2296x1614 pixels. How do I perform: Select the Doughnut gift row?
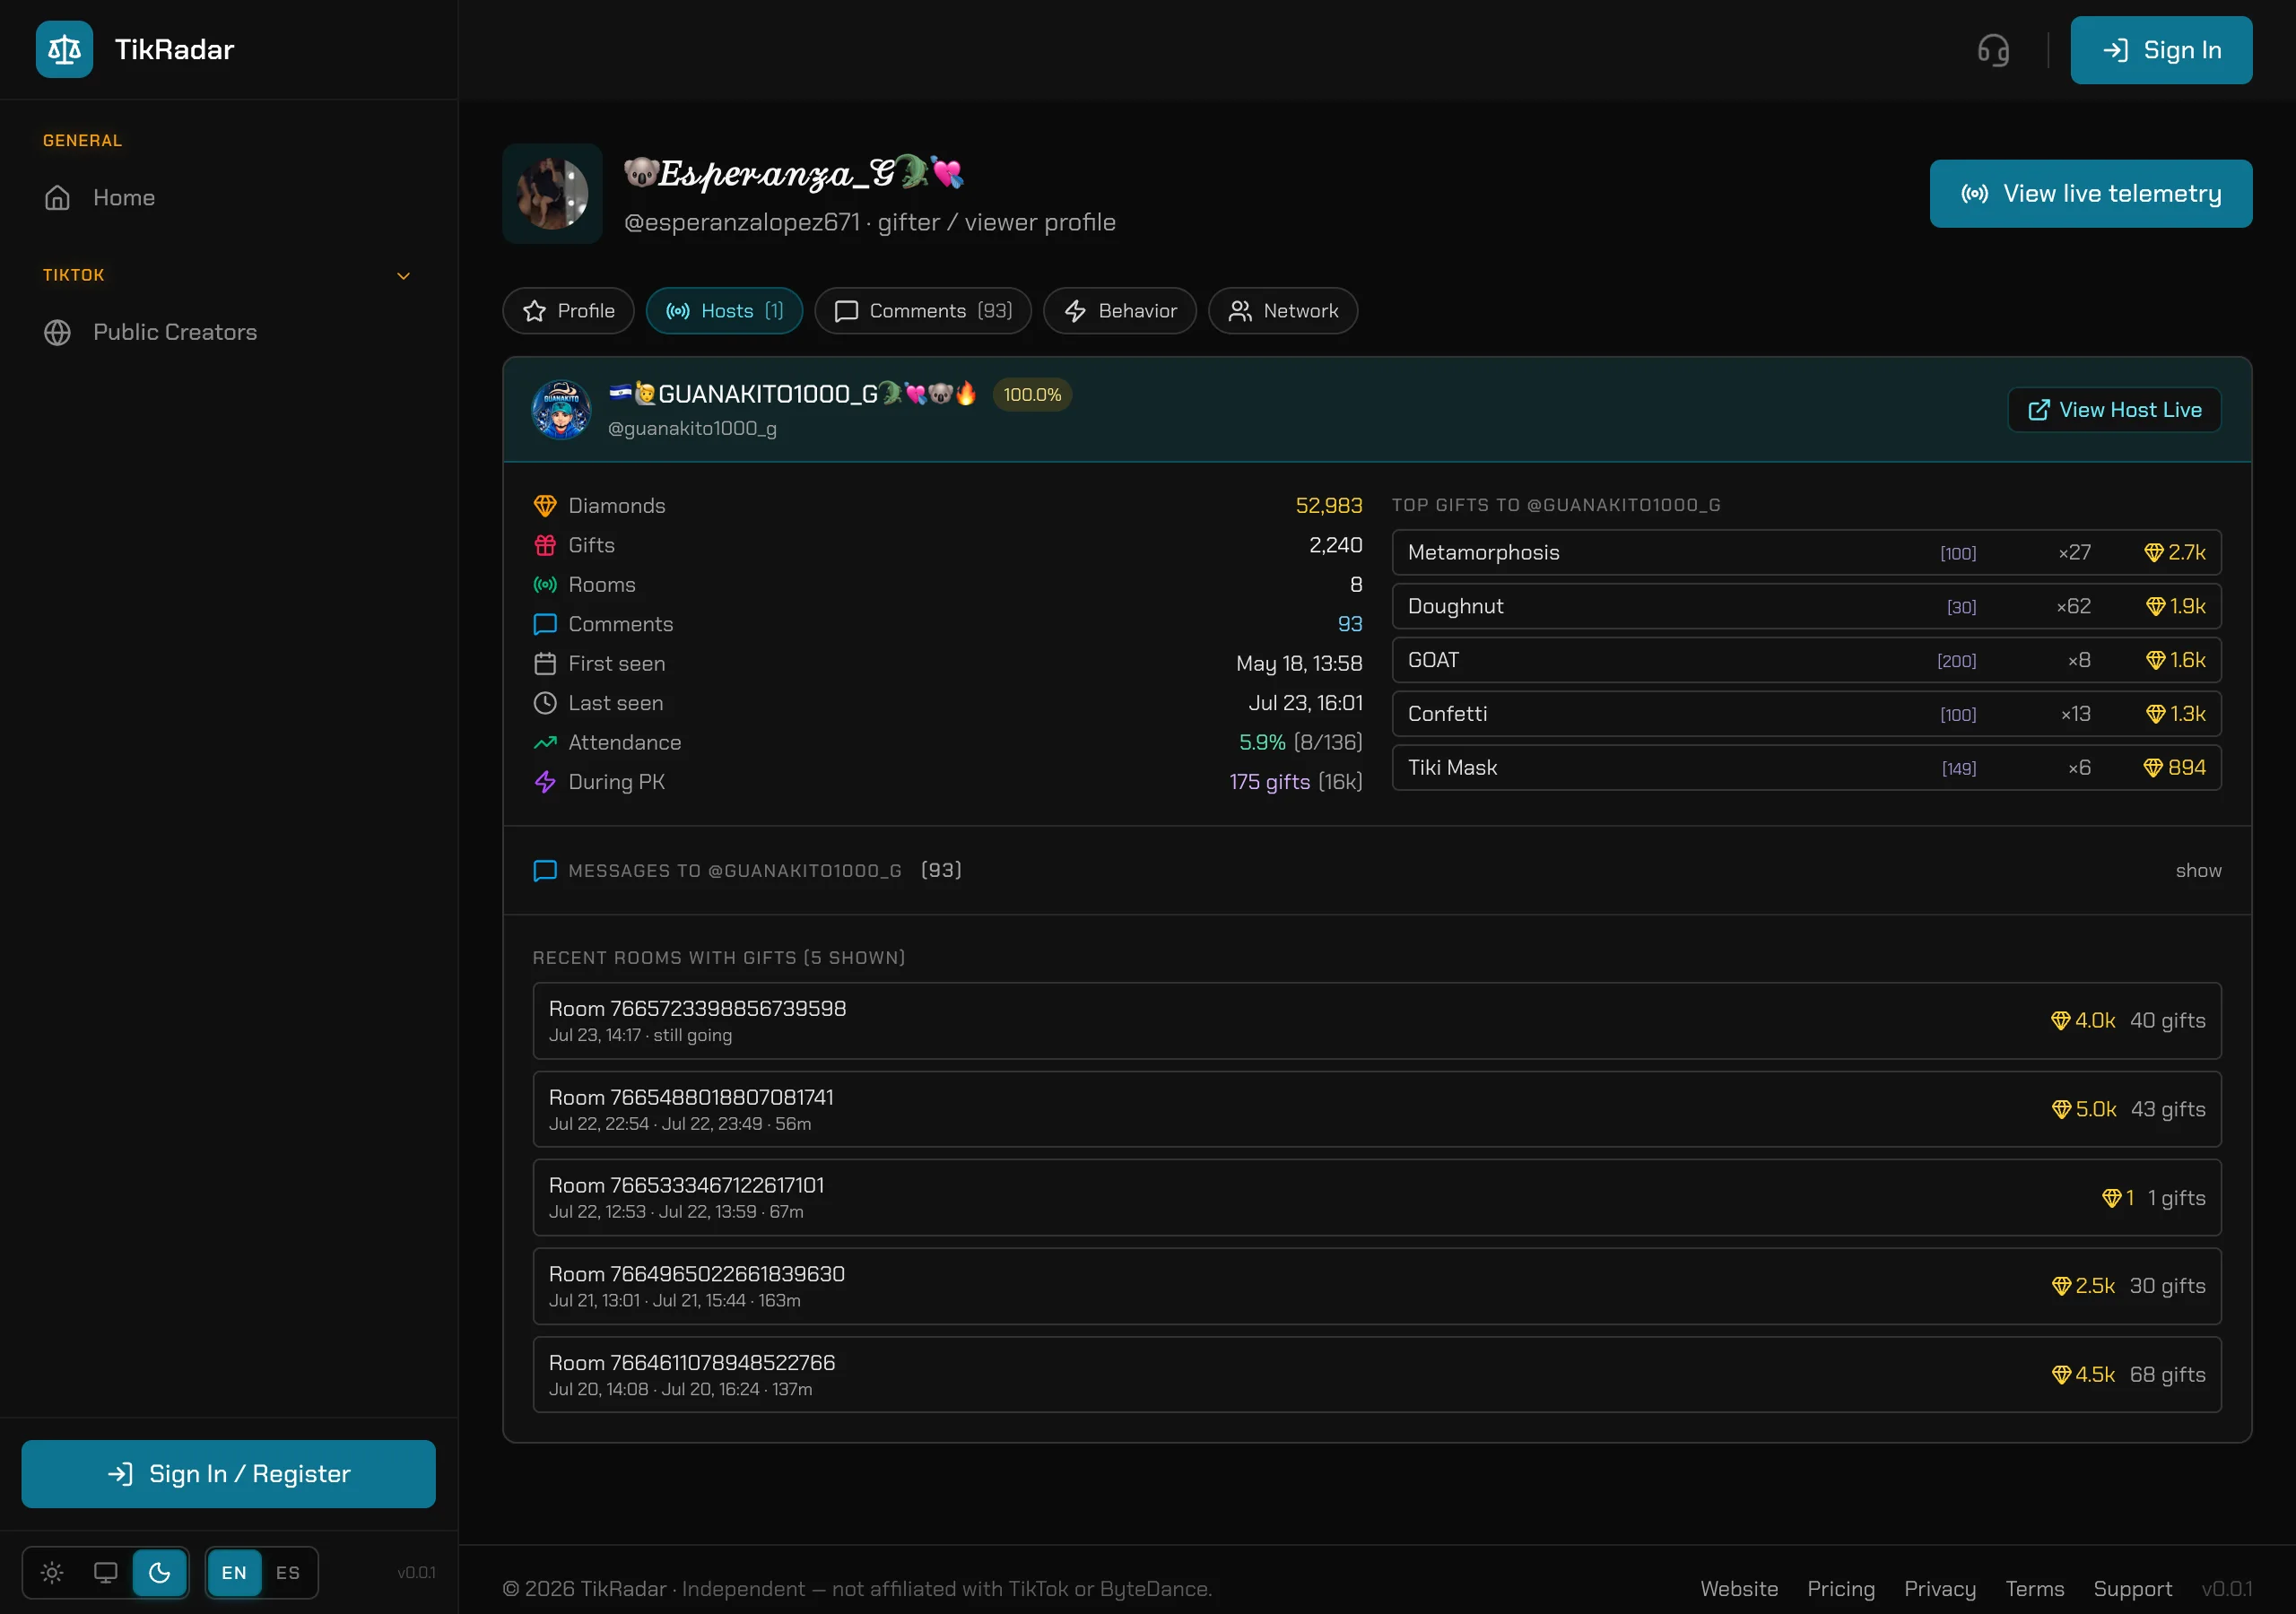[x=1806, y=606]
